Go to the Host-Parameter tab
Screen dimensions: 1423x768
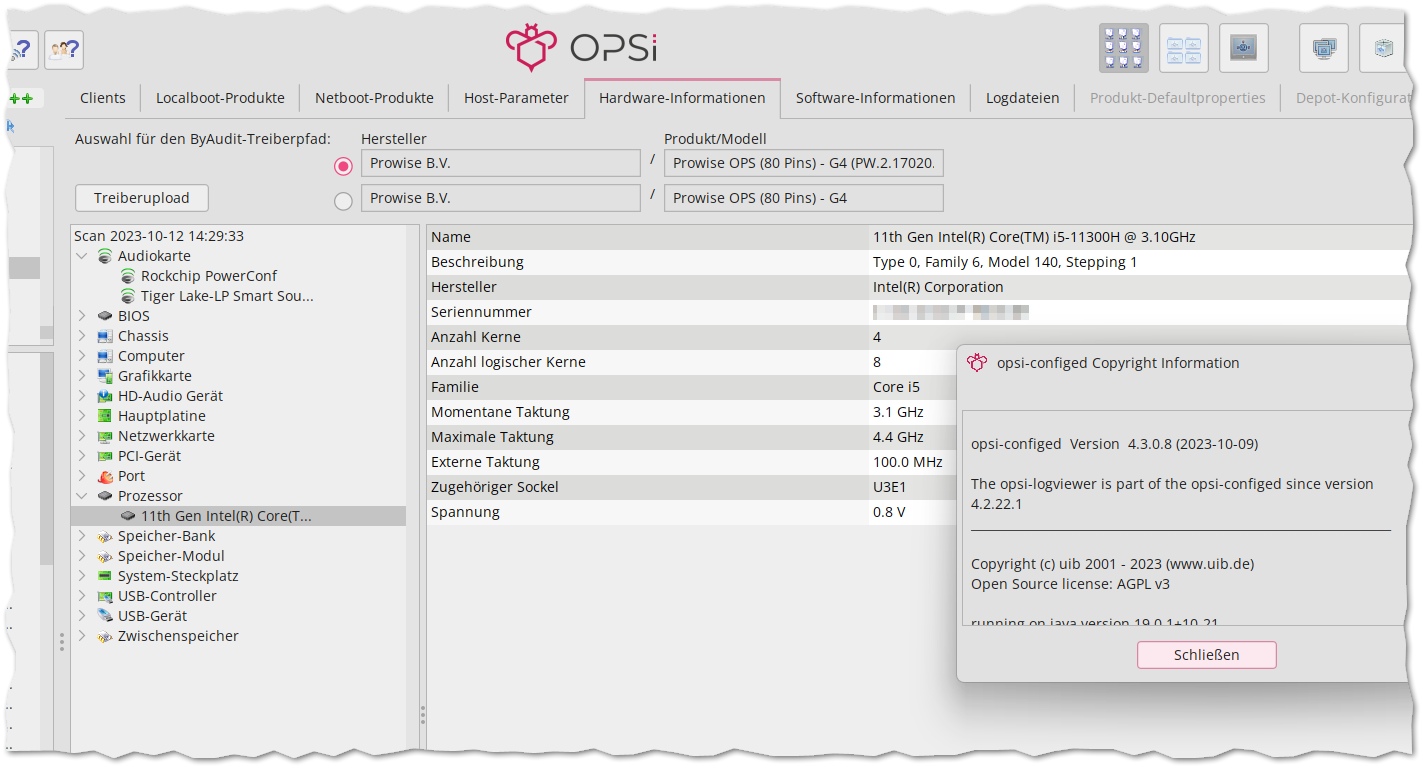tap(516, 98)
